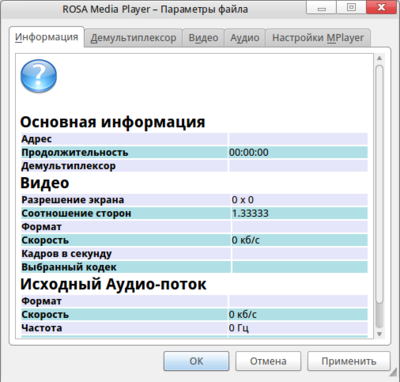Click the 0 x 0 resolution value

coord(243,200)
